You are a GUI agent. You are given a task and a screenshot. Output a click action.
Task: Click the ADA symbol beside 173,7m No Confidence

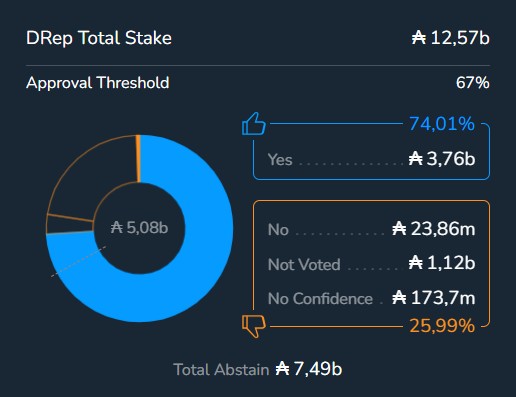click(399, 298)
